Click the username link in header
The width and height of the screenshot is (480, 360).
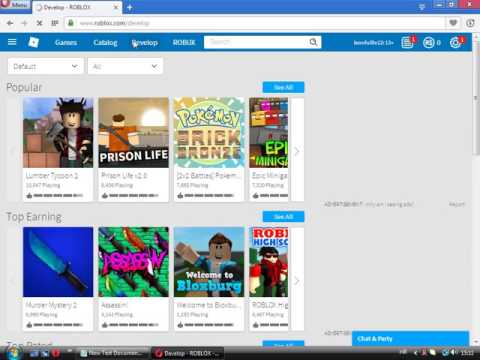[373, 43]
